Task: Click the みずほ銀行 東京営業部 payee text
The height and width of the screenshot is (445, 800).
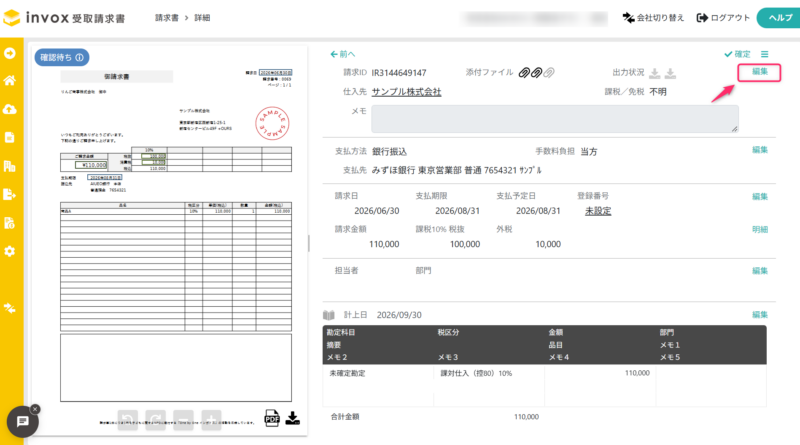Action: pyautogui.click(x=456, y=170)
